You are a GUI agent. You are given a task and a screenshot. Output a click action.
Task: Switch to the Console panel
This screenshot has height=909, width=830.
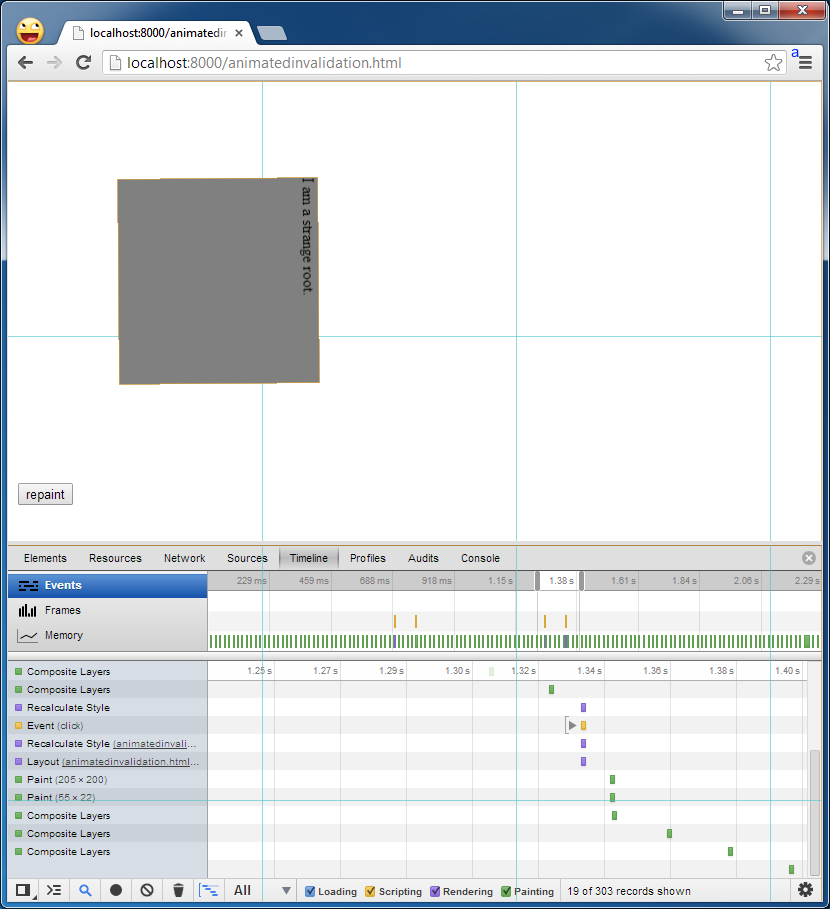tap(480, 558)
